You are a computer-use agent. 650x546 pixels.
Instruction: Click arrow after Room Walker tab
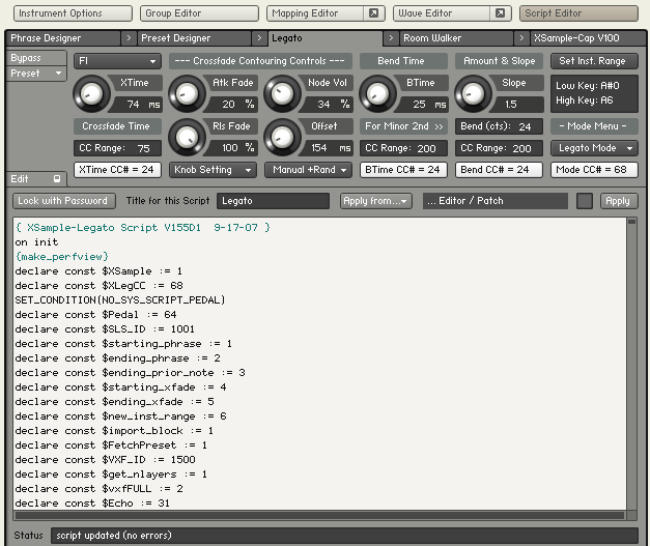coord(521,38)
